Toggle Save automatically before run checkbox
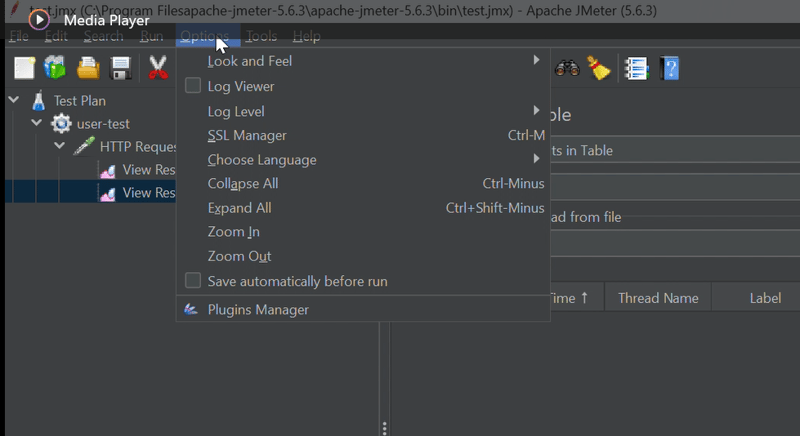 193,280
